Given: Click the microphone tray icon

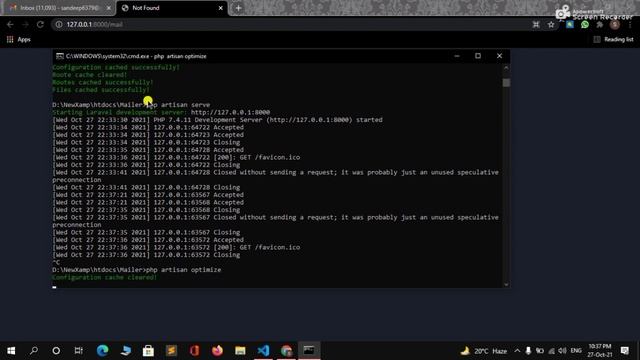Looking at the screenshot, I should point(528,351).
